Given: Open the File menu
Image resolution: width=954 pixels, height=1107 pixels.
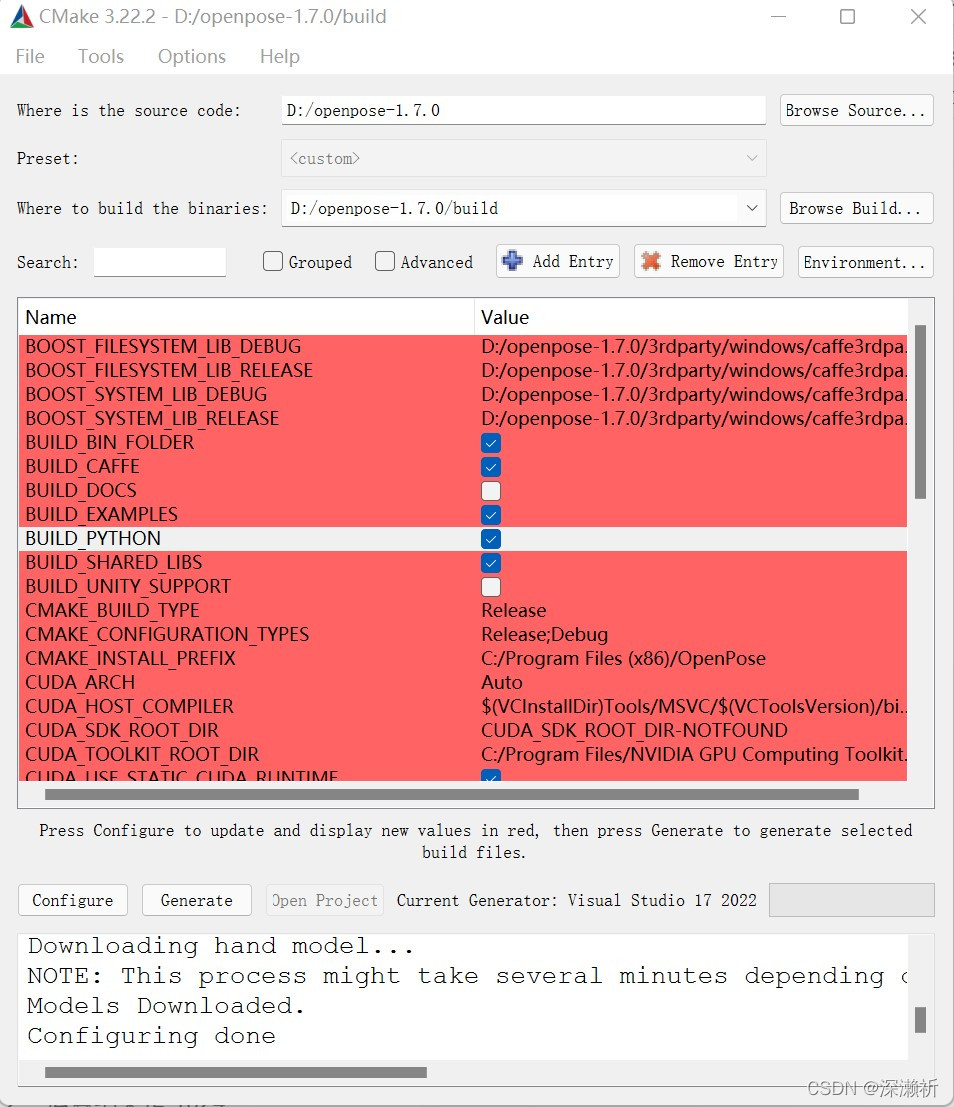Looking at the screenshot, I should (29, 56).
